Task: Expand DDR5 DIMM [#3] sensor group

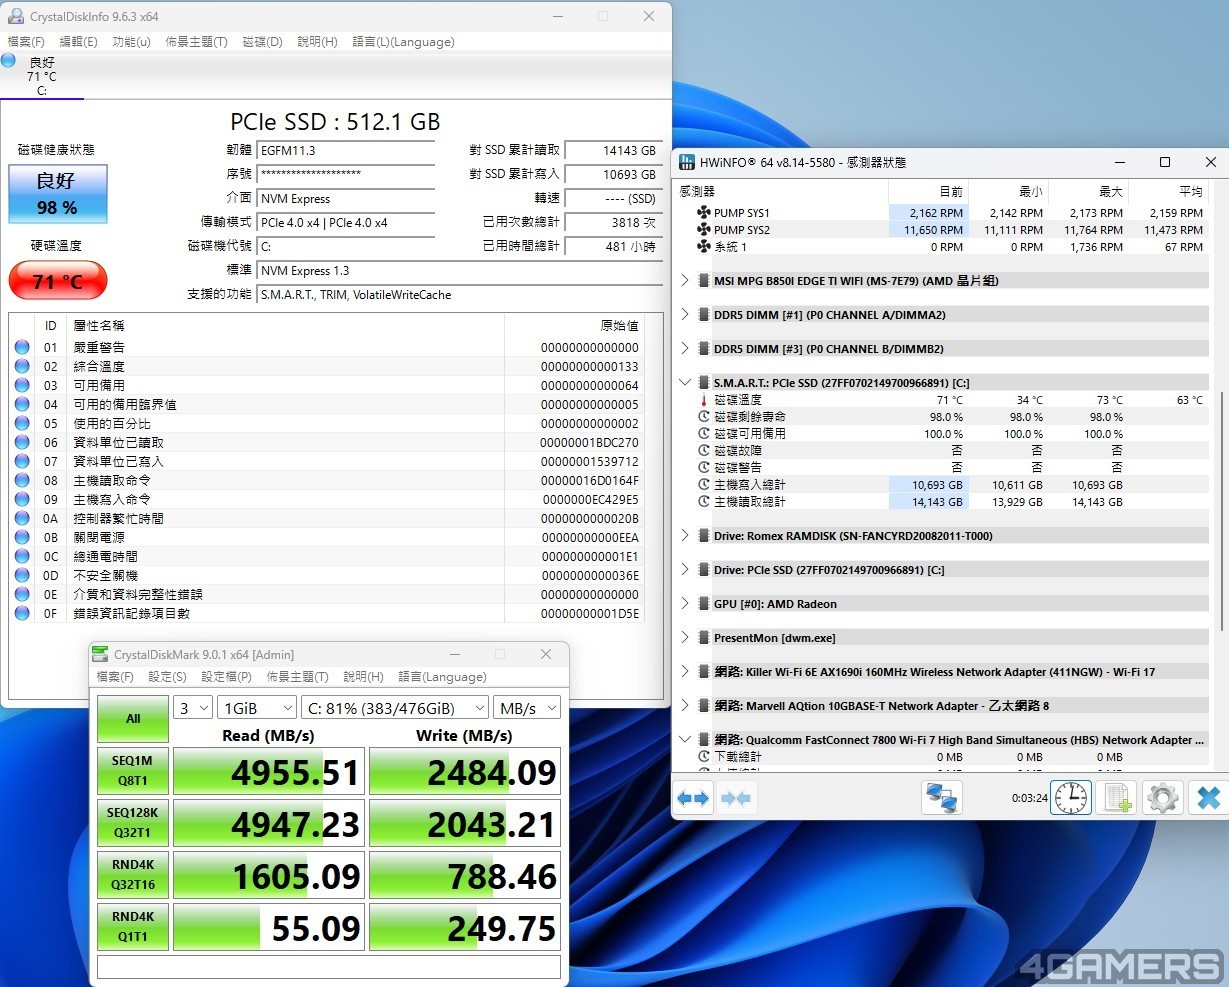Action: (x=685, y=349)
